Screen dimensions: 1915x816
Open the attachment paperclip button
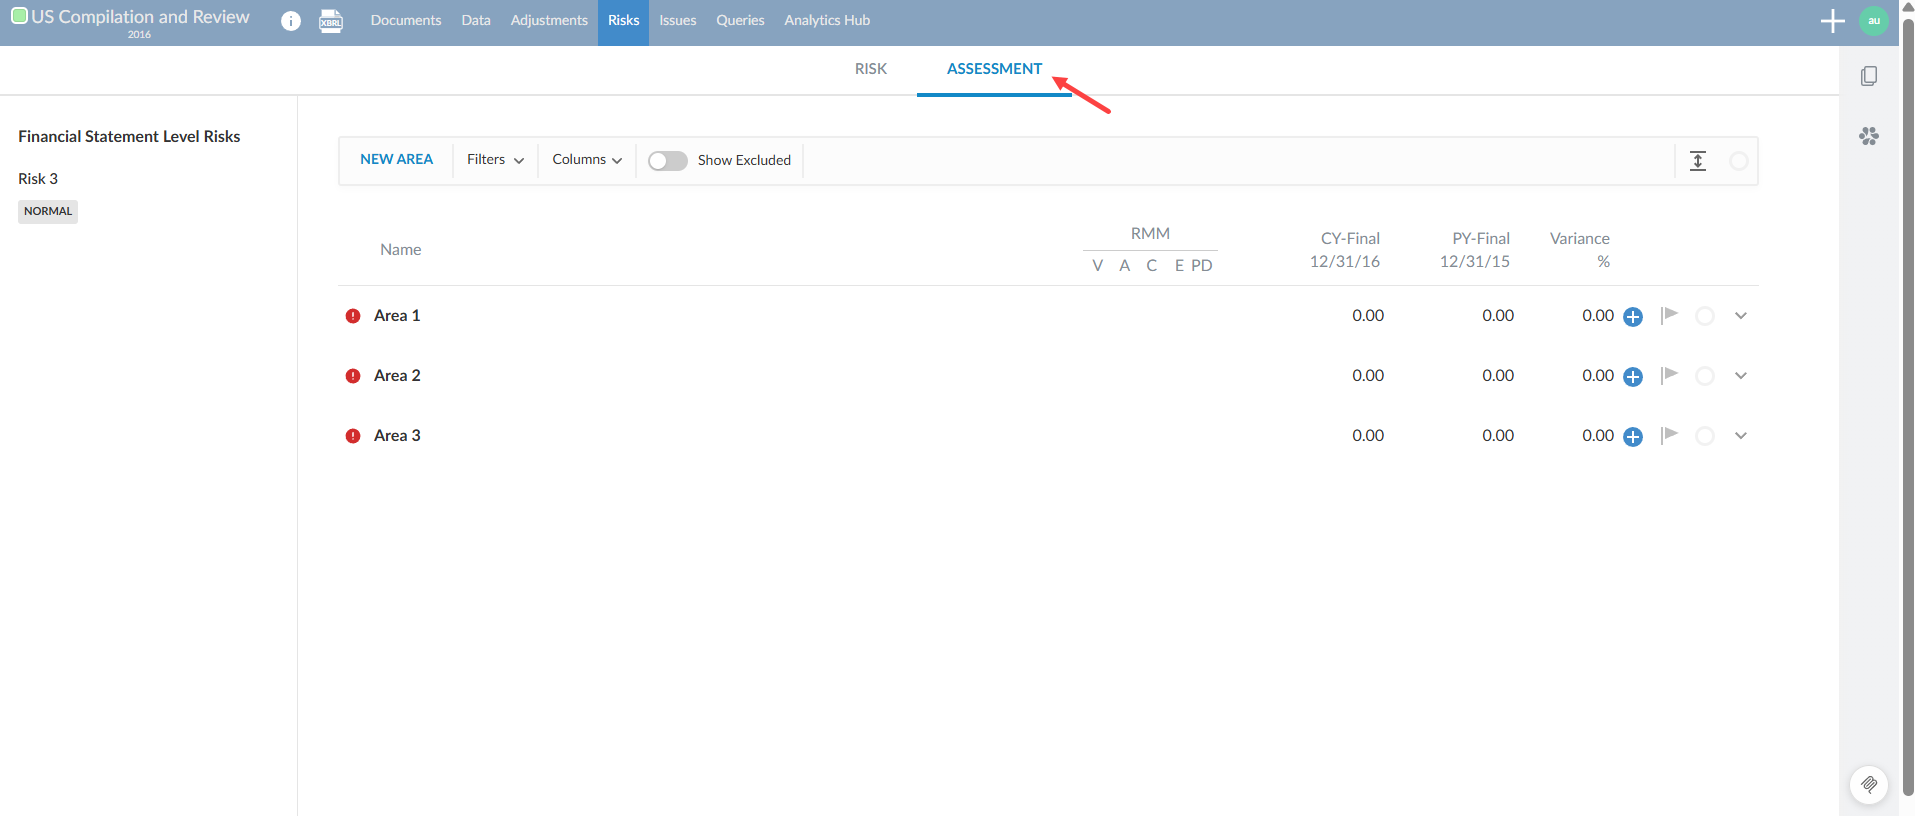tap(1869, 785)
